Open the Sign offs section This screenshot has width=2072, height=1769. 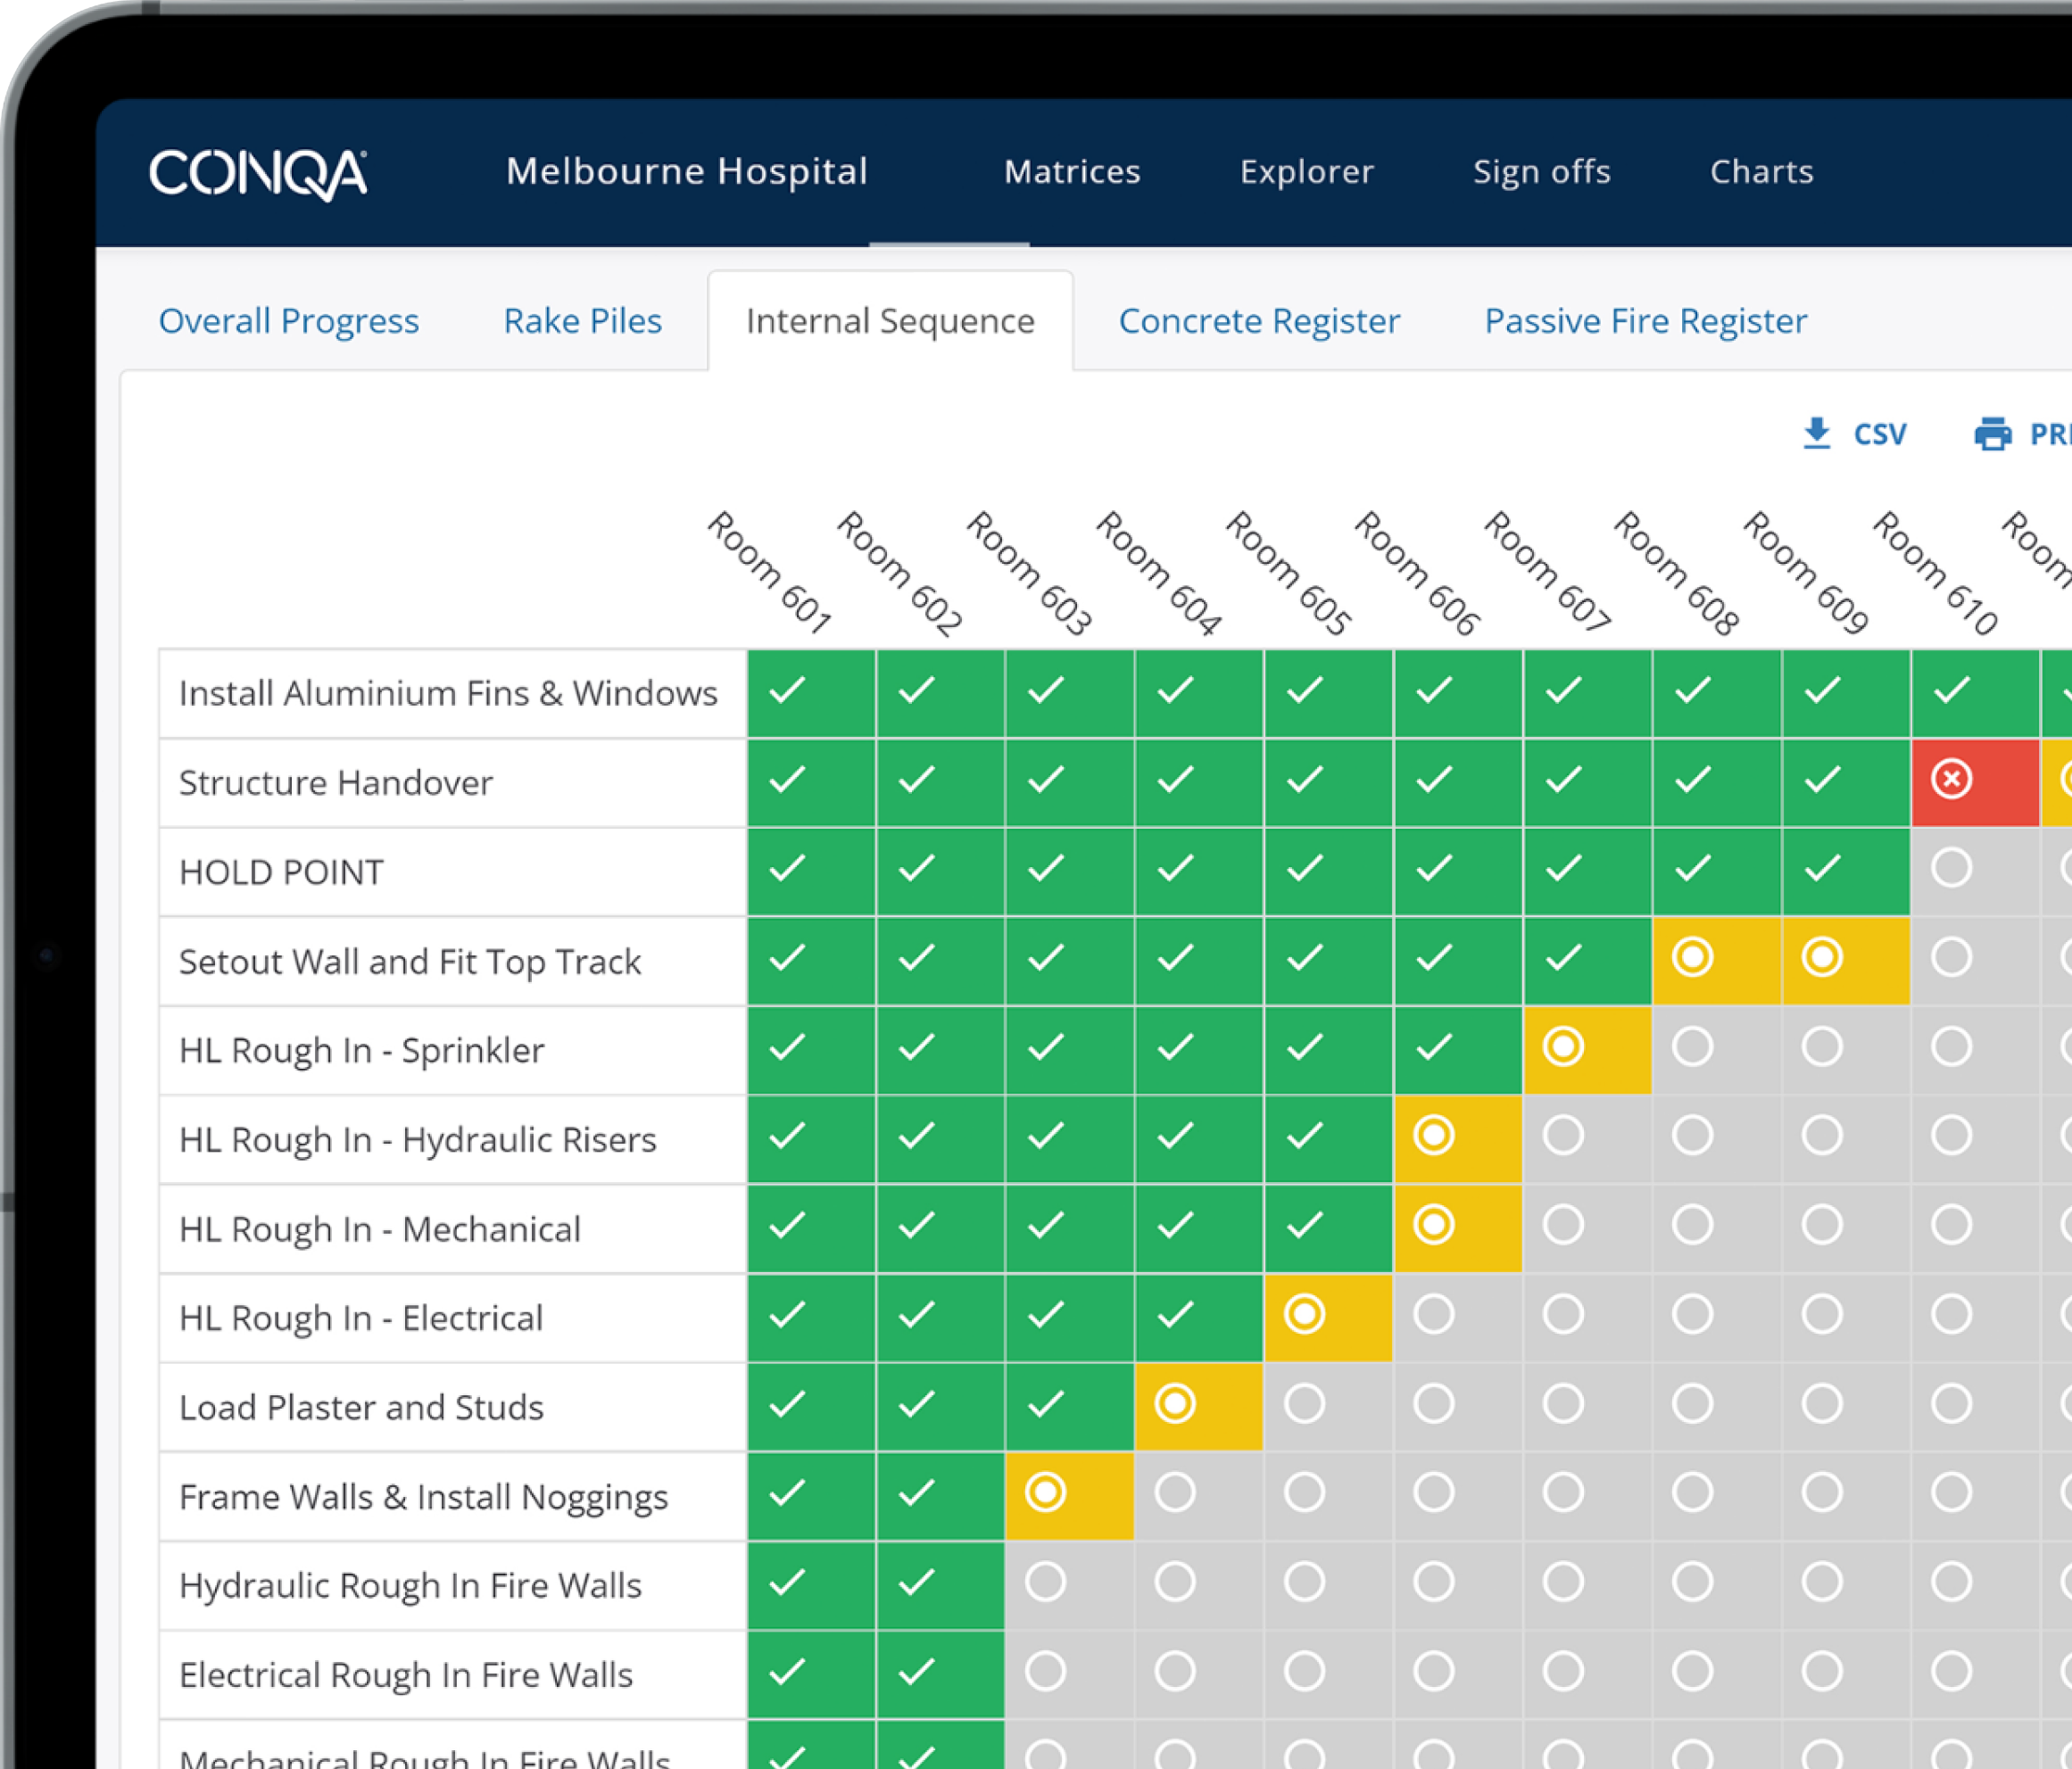pyautogui.click(x=1542, y=172)
